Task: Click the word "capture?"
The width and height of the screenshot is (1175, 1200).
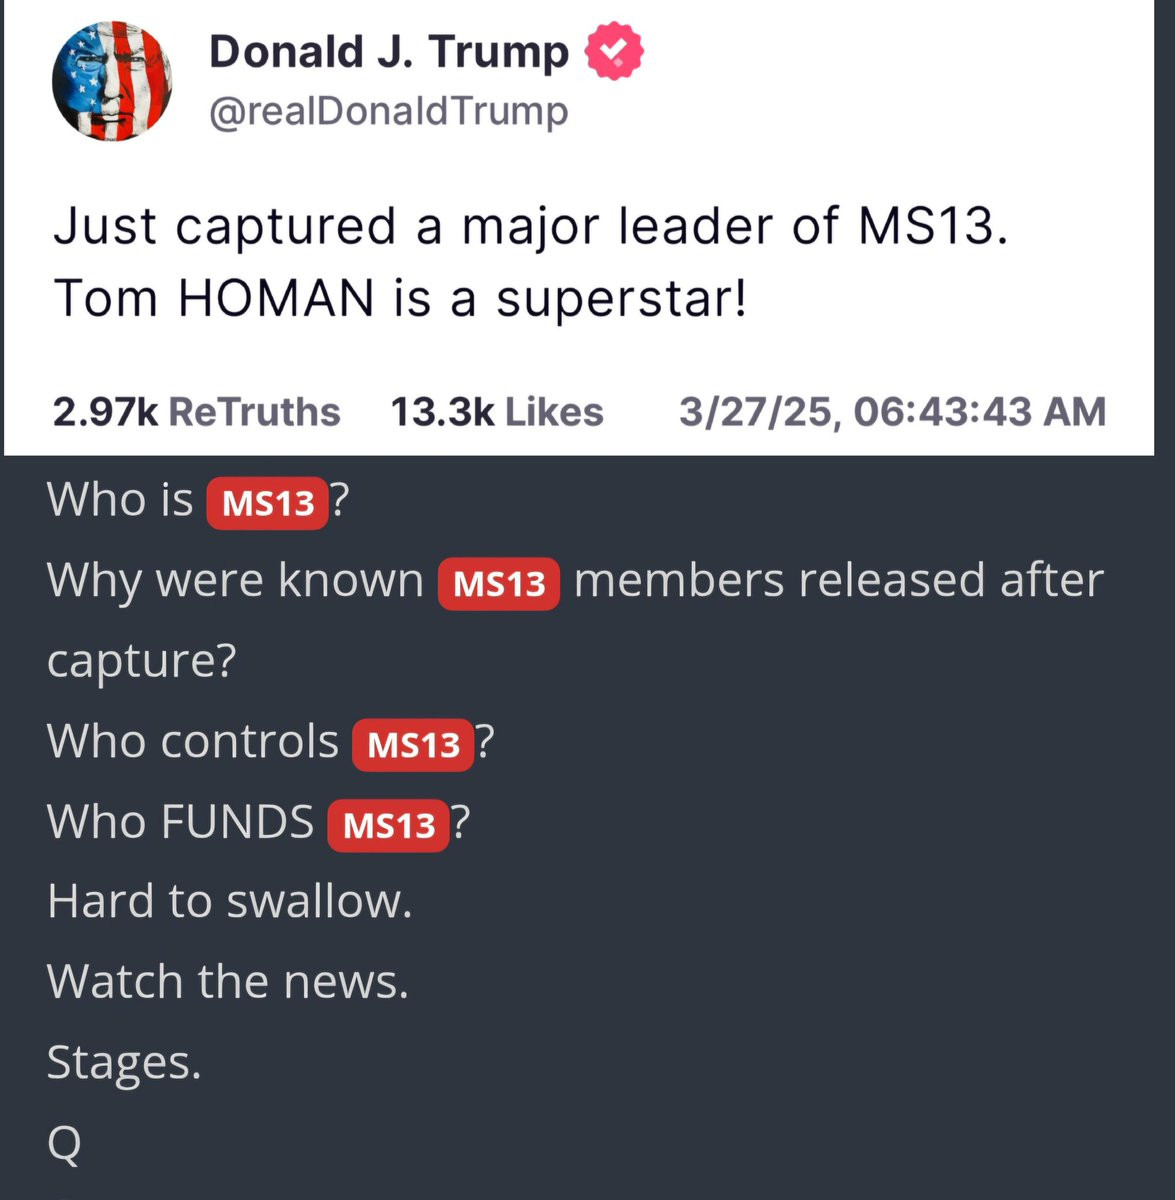Action: point(141,661)
